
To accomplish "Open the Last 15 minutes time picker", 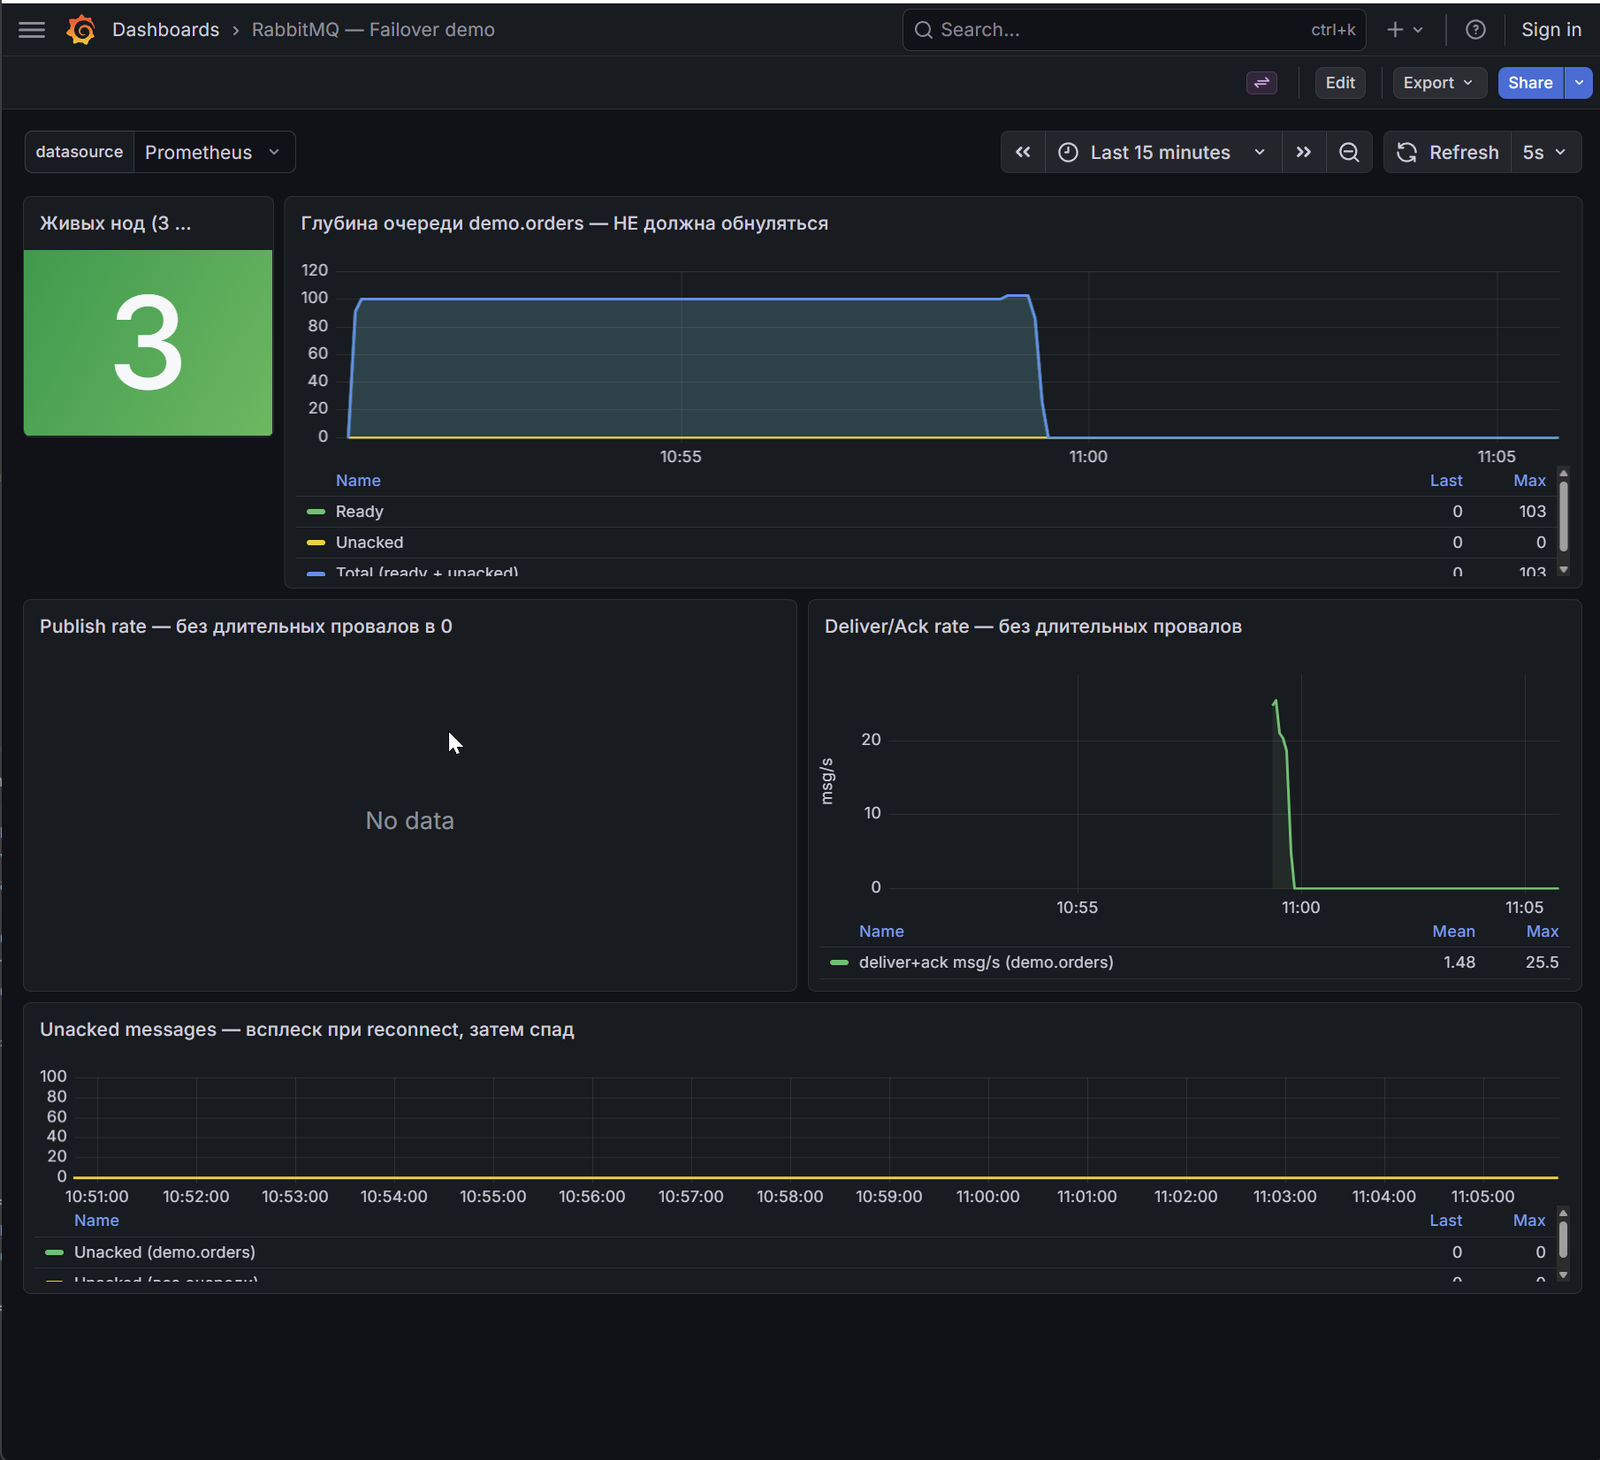I will tap(1163, 152).
